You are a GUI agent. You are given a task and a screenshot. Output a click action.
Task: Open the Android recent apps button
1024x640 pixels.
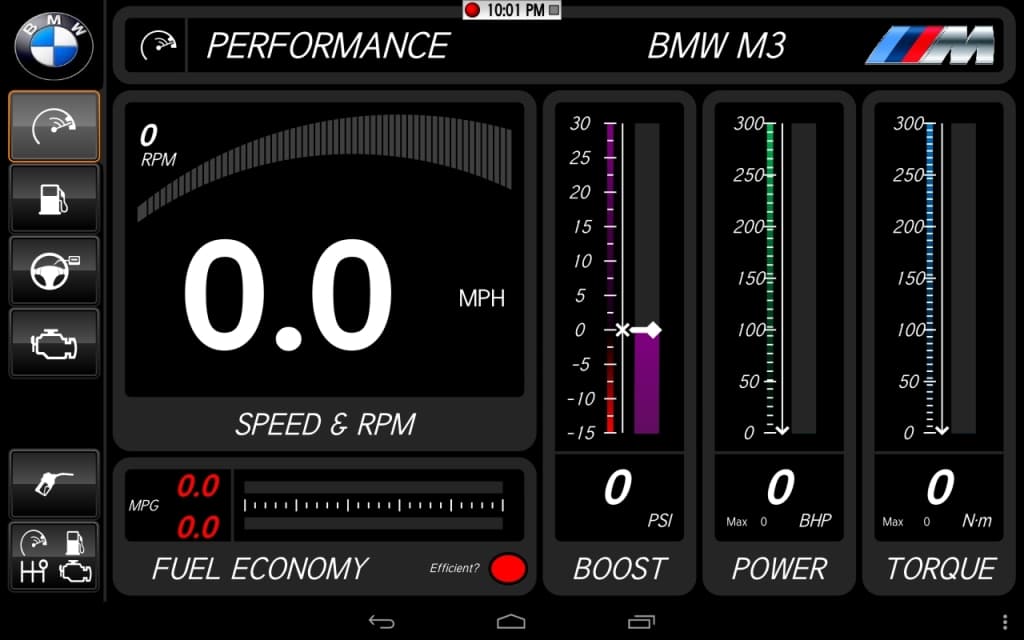pyautogui.click(x=641, y=621)
